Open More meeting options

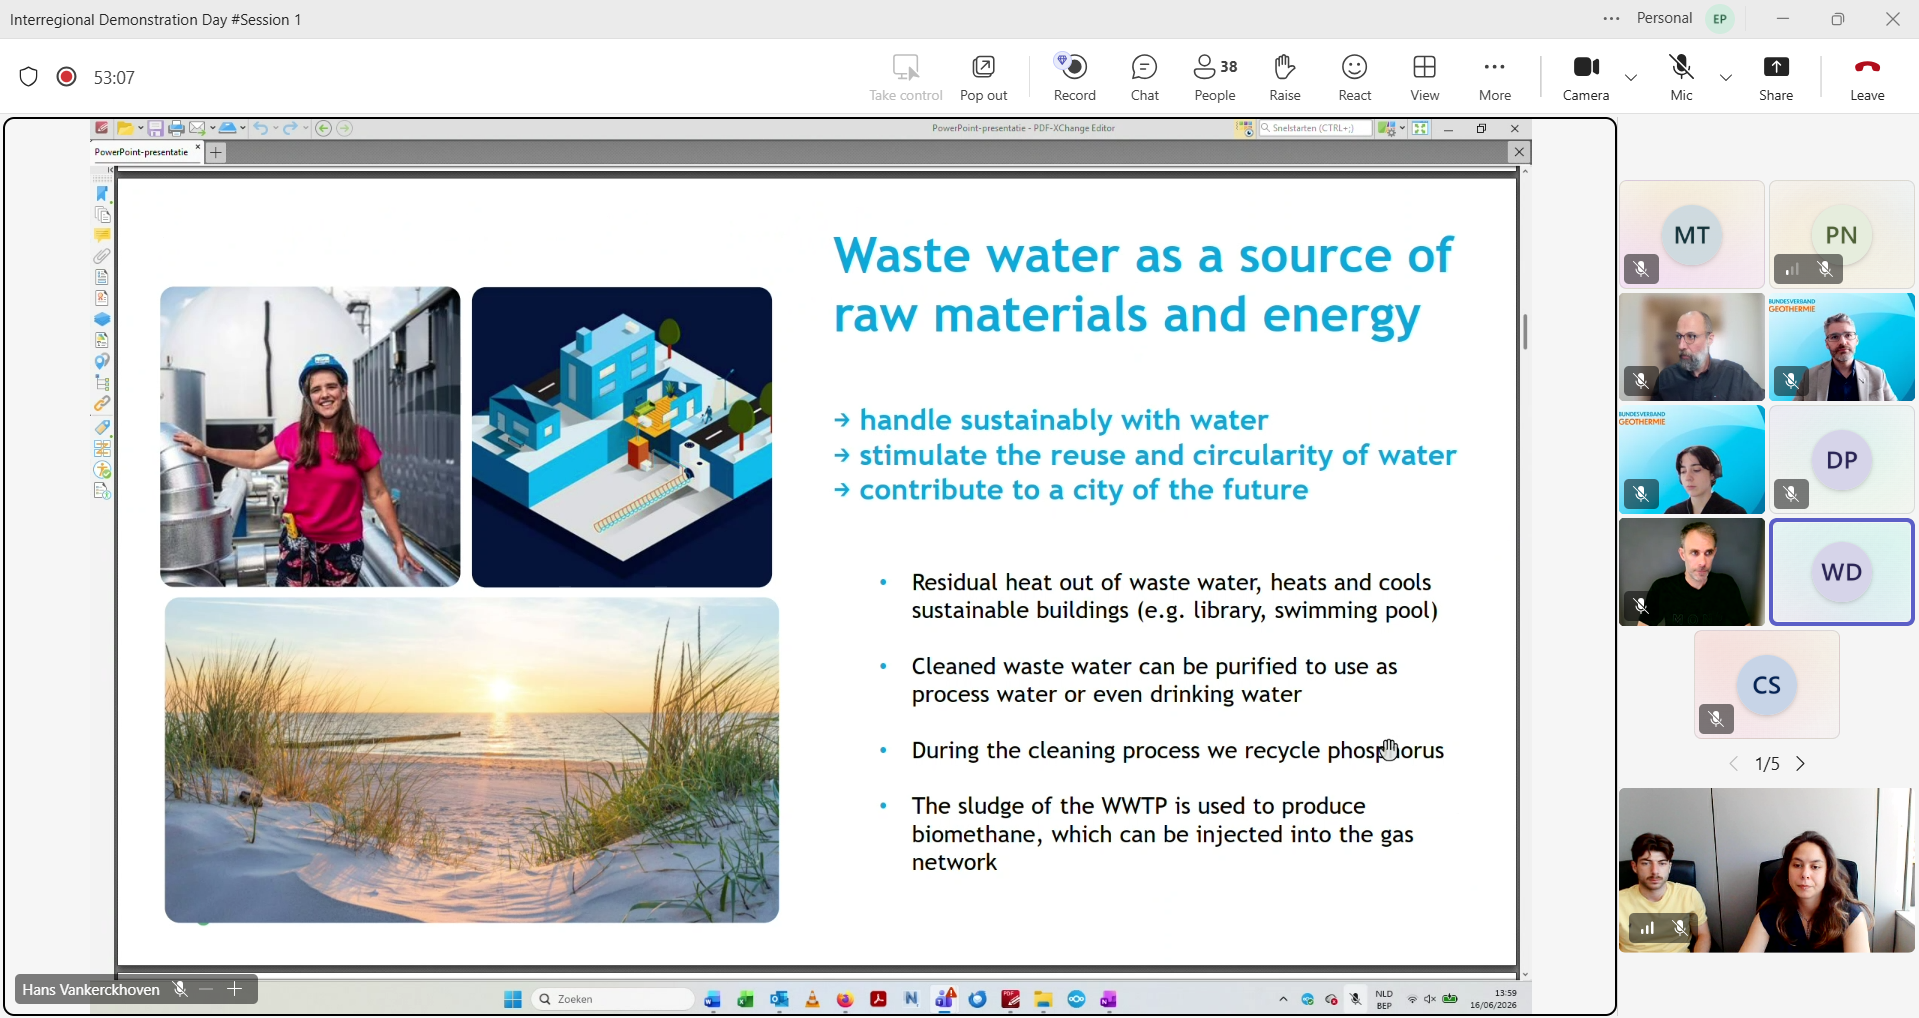[x=1495, y=78]
